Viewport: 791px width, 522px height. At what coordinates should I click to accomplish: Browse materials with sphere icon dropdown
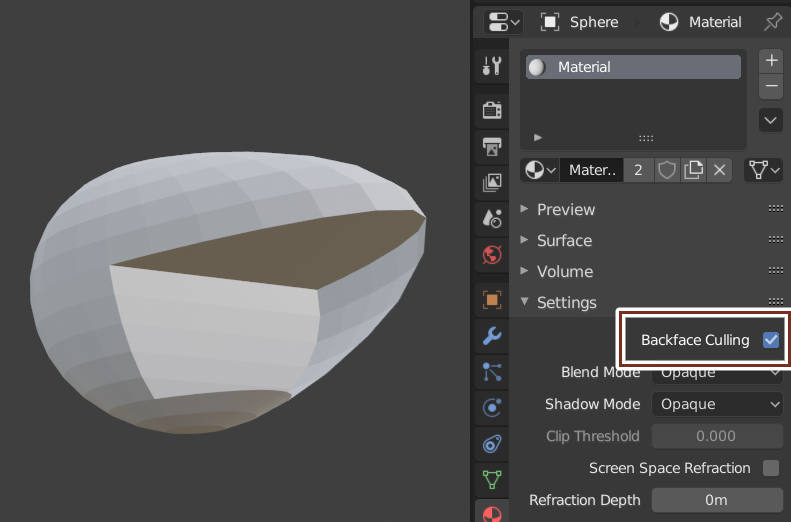pos(540,170)
